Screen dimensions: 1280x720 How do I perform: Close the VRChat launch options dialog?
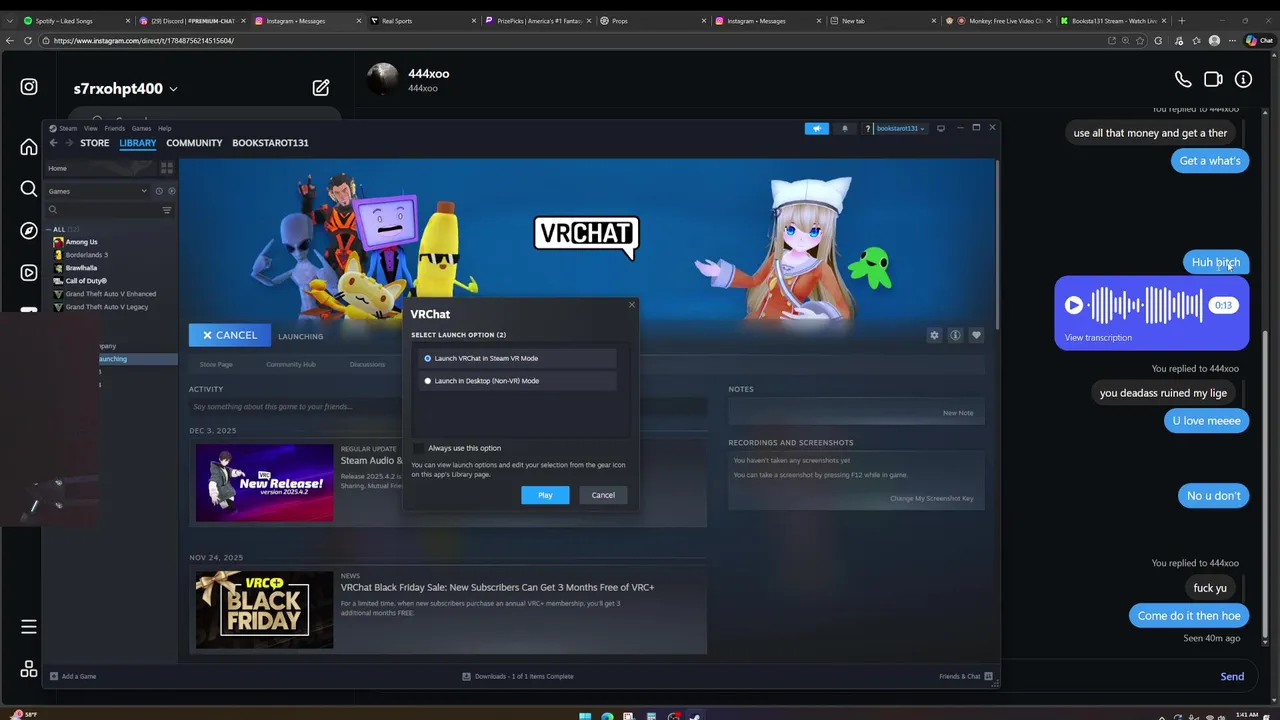(631, 305)
